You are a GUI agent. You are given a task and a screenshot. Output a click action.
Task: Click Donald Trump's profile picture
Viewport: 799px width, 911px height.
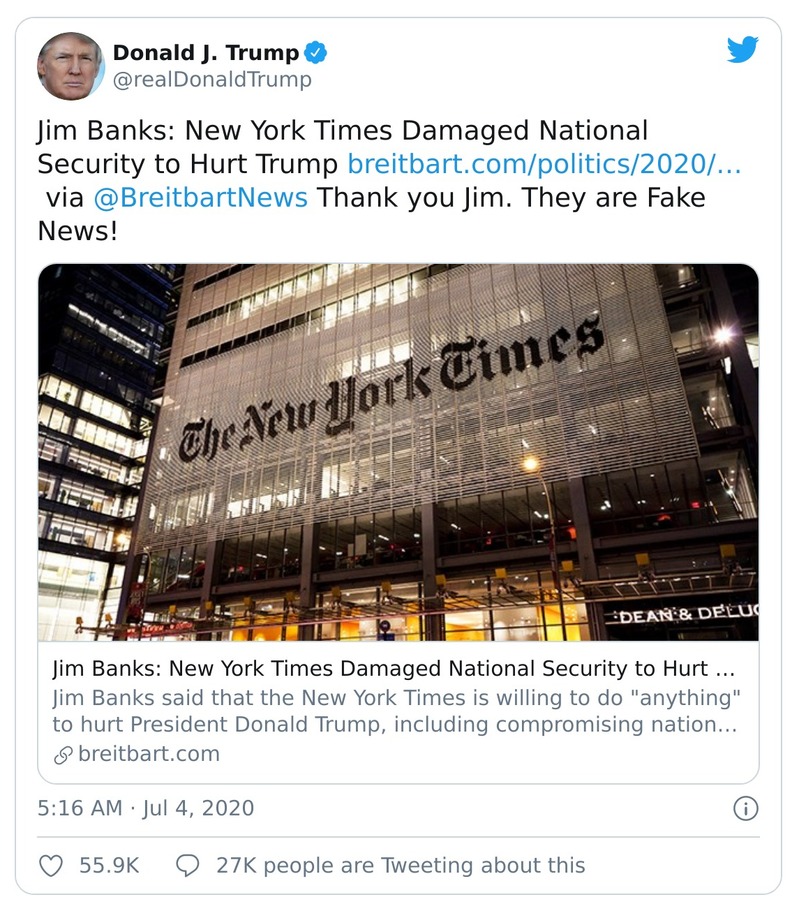[70, 62]
